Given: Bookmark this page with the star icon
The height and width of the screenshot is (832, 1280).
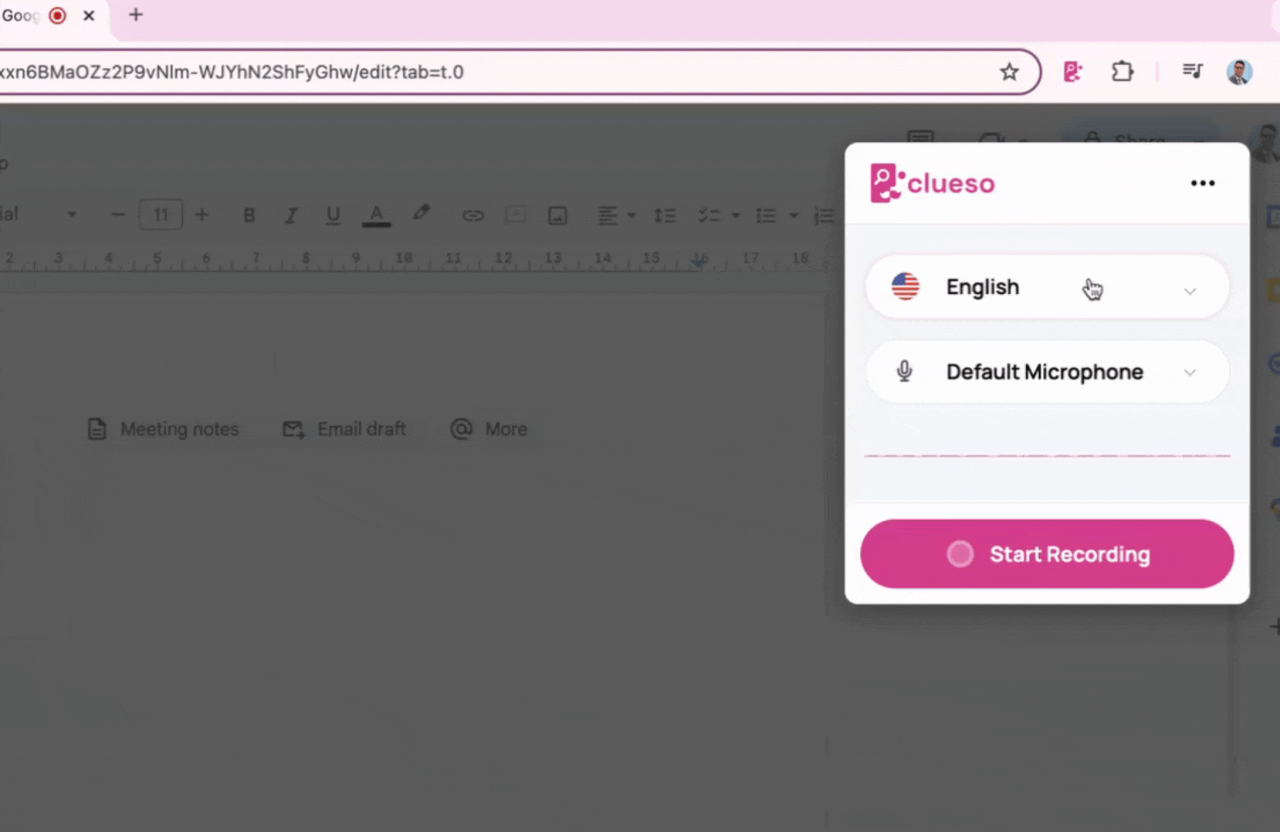Looking at the screenshot, I should (x=1009, y=72).
